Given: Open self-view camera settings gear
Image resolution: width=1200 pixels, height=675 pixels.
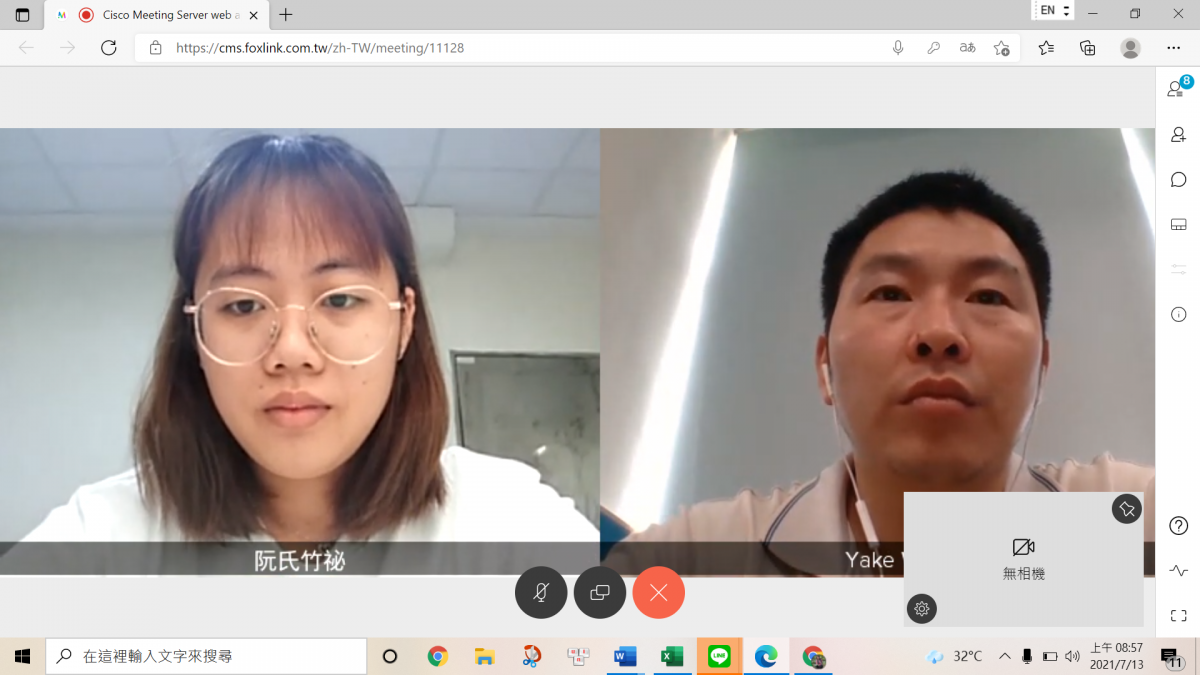Looking at the screenshot, I should (x=922, y=608).
